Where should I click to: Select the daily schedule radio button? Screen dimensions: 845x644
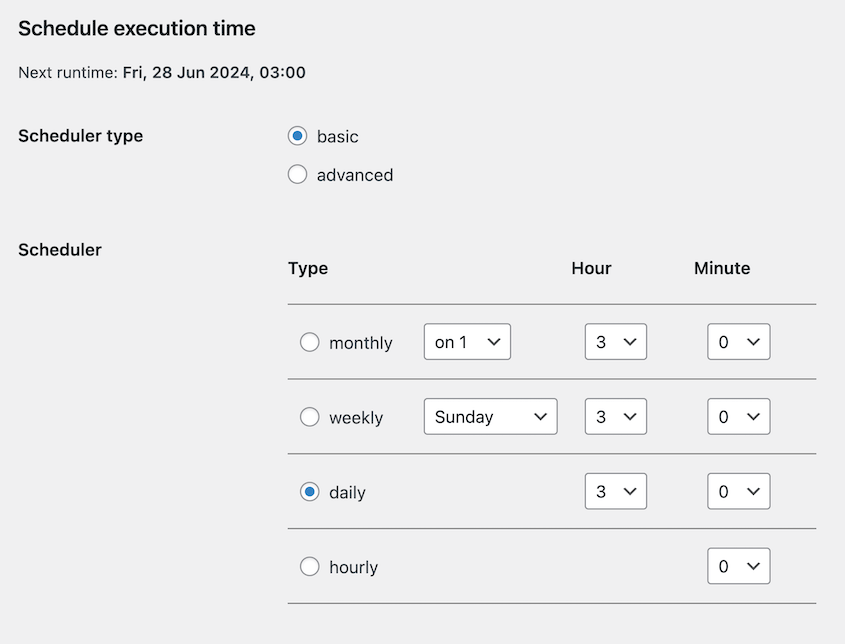coord(309,491)
